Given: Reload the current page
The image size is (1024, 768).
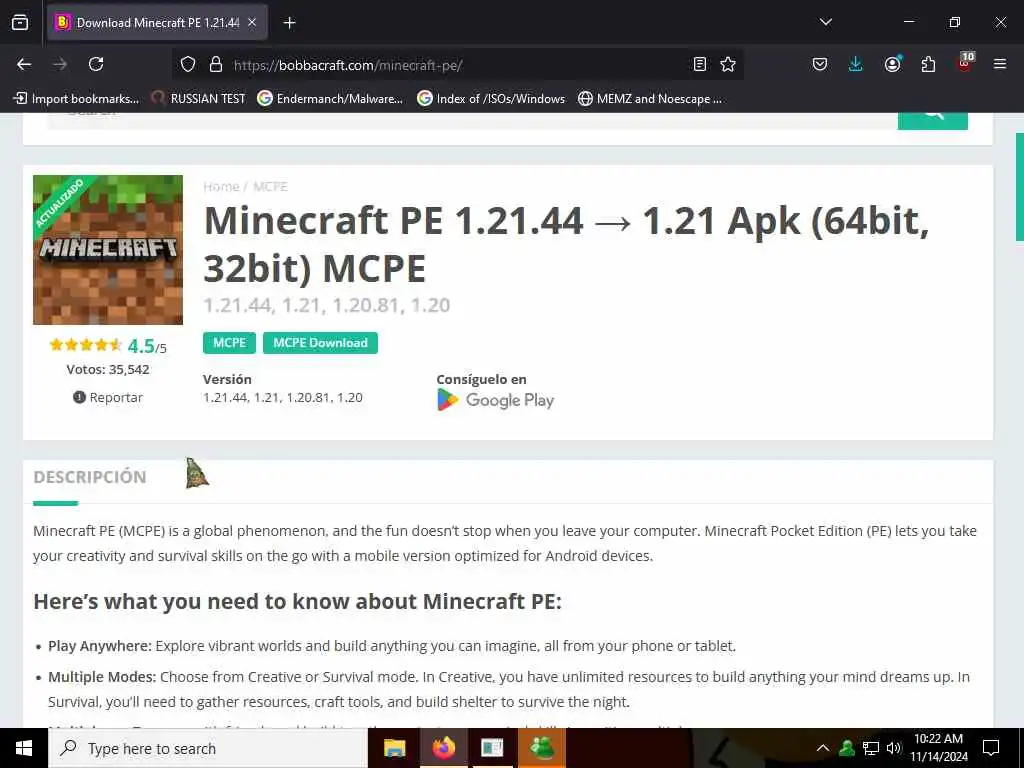Looking at the screenshot, I should [96, 64].
